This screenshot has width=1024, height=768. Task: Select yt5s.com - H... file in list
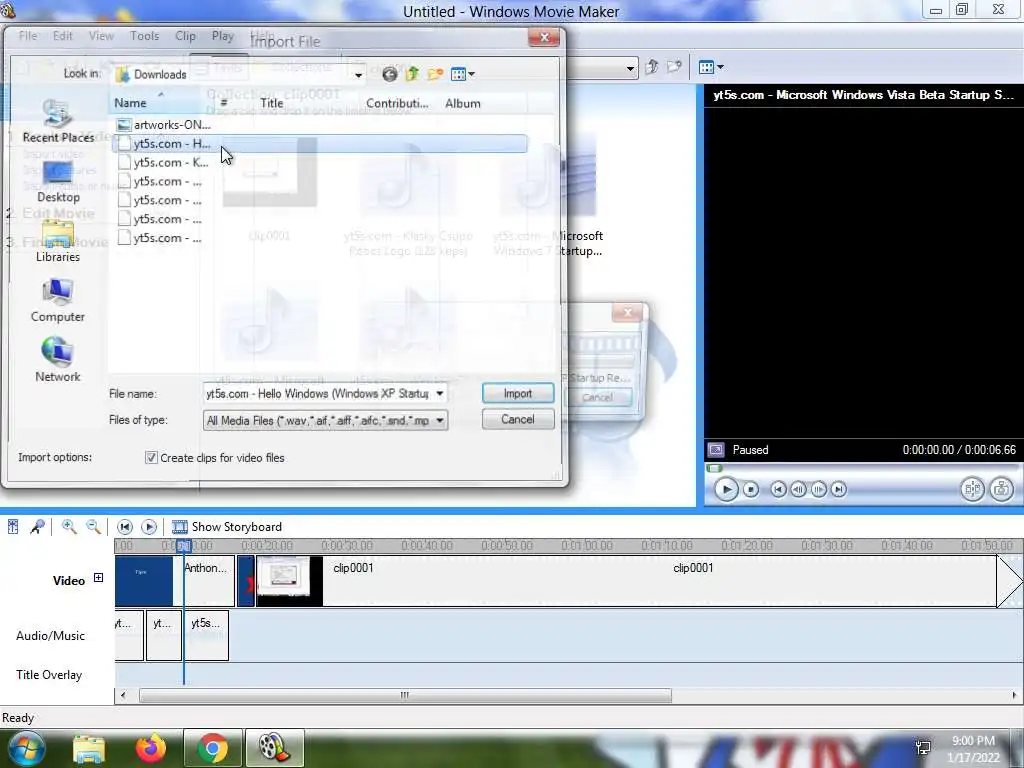click(x=320, y=144)
